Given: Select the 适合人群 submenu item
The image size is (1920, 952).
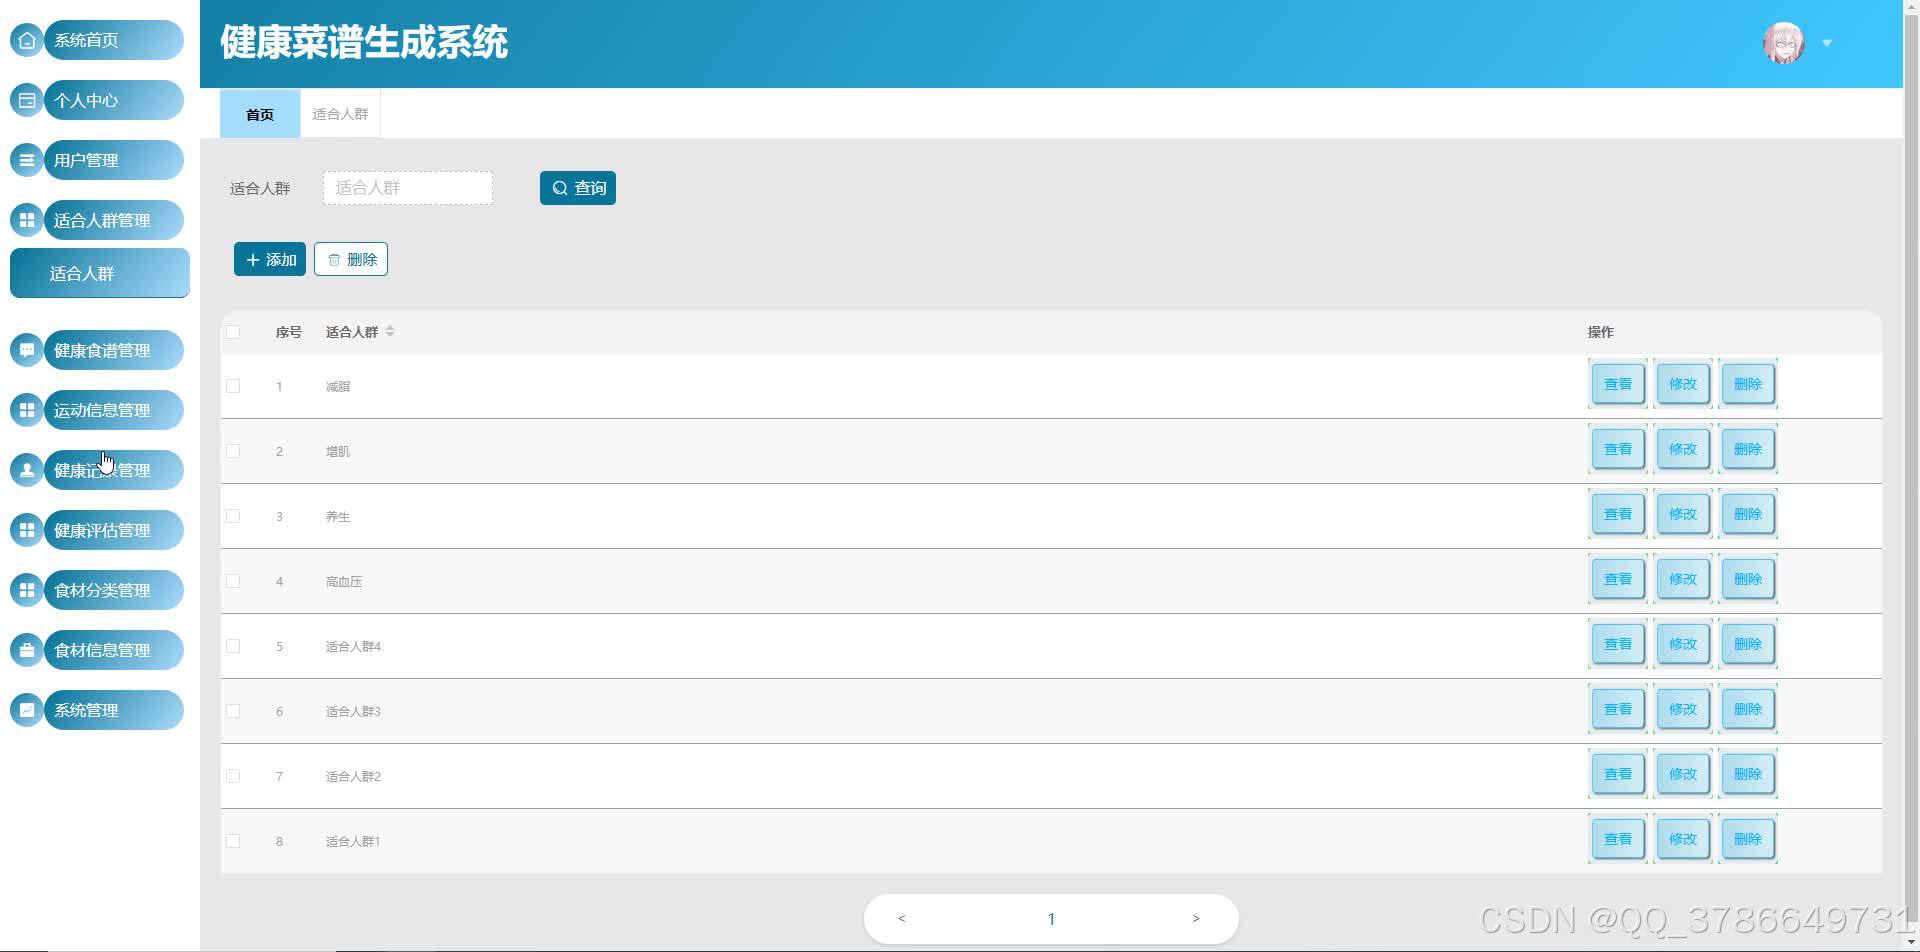Looking at the screenshot, I should click(100, 273).
